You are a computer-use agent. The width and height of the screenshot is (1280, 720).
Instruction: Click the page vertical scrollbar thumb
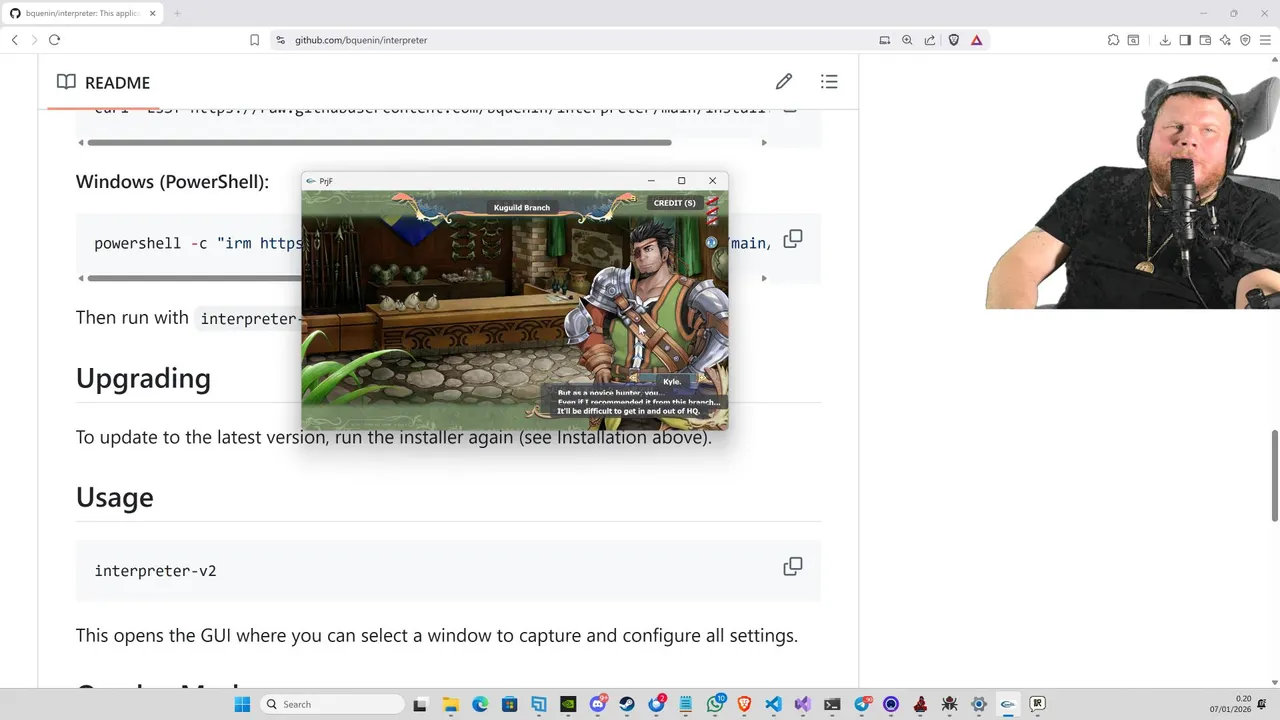point(1274,475)
